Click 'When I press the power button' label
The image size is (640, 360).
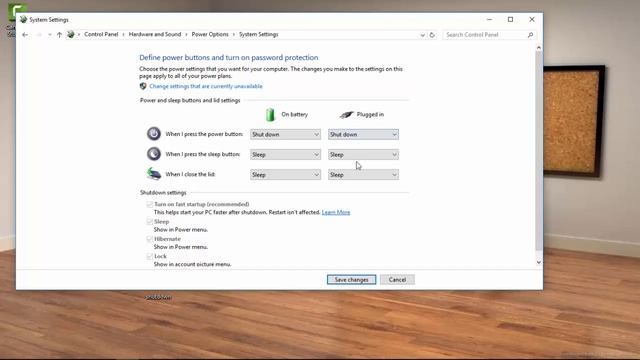[204, 134]
